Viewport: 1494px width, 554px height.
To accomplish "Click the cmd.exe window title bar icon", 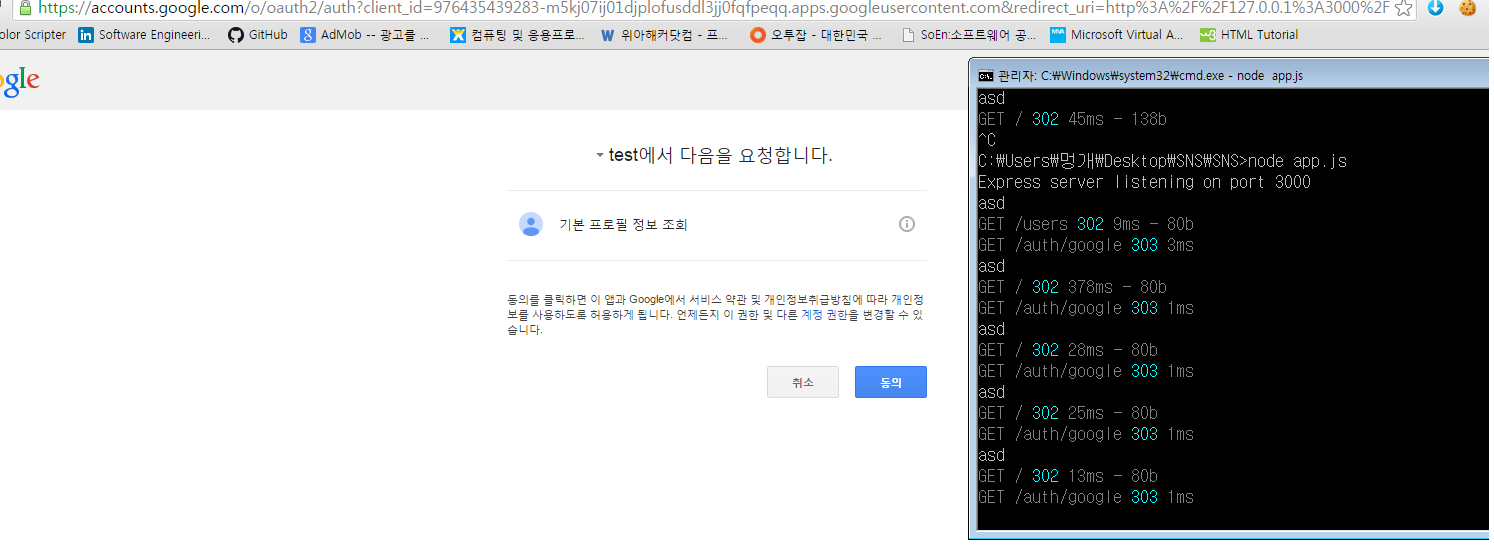I will click(x=986, y=75).
